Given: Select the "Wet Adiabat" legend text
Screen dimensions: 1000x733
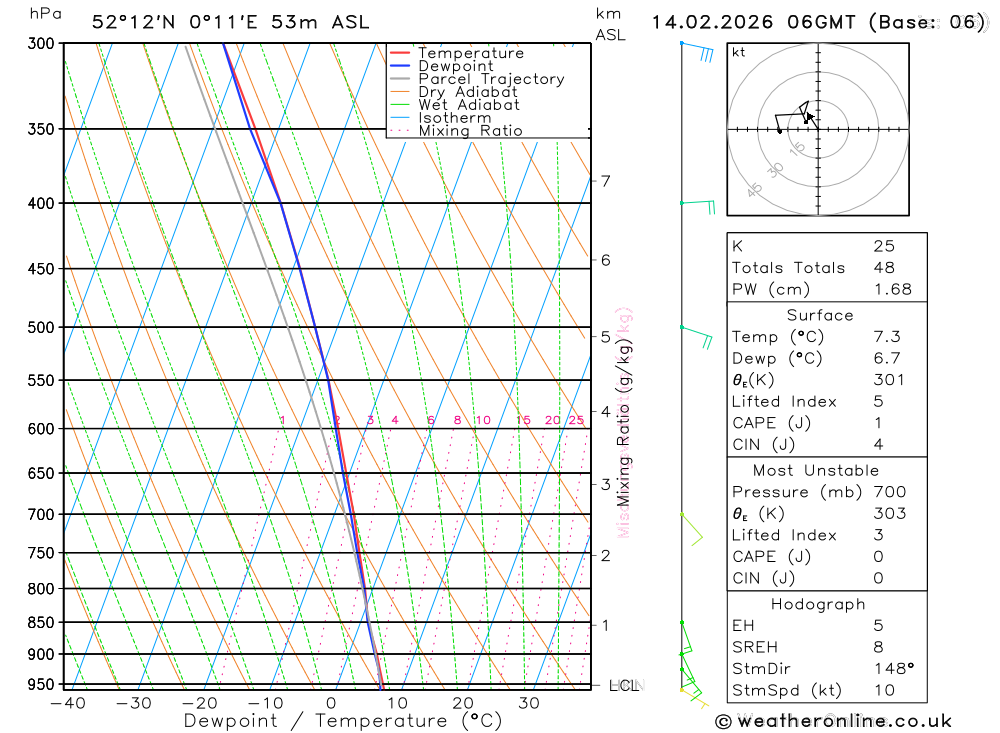Looking at the screenshot, I should click(x=469, y=105).
